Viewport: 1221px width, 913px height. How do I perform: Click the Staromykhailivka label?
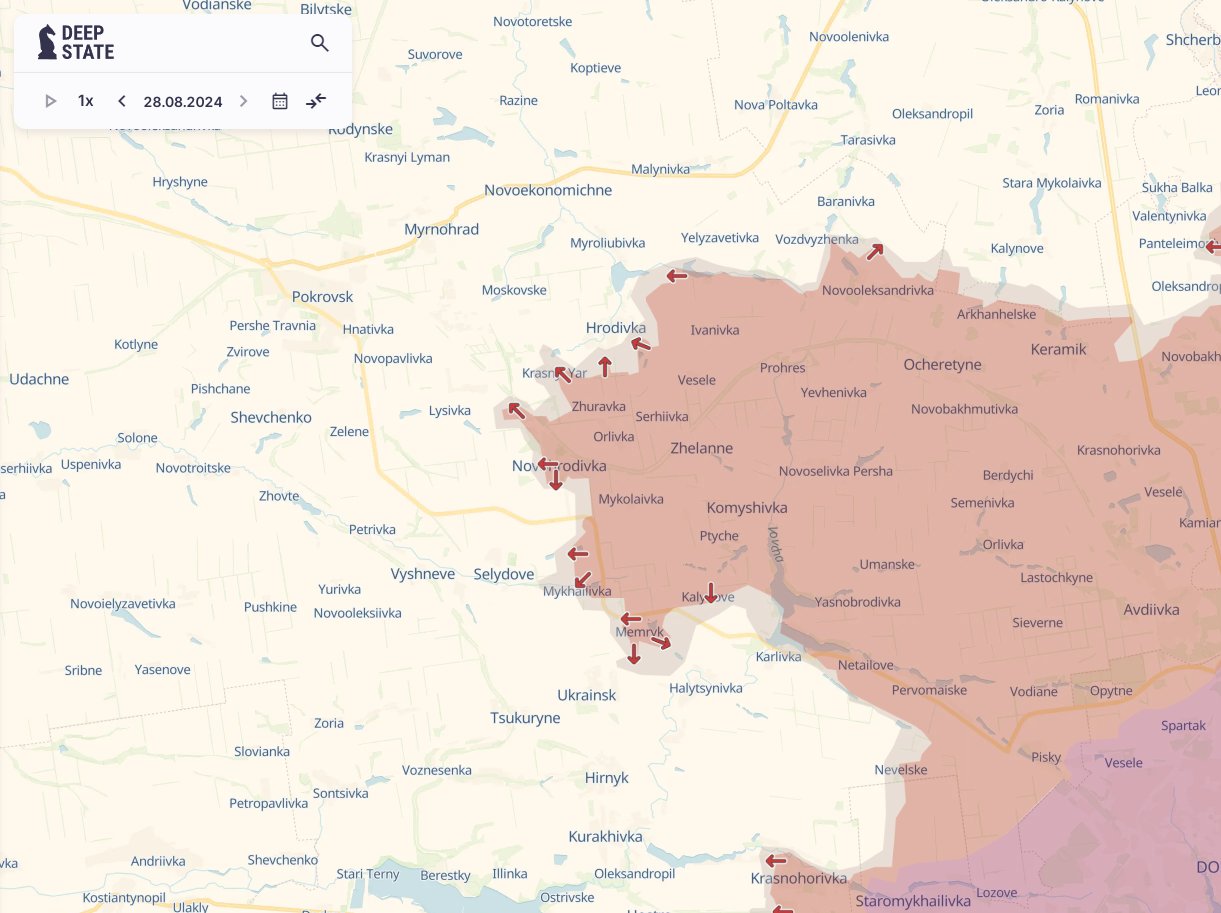click(913, 901)
